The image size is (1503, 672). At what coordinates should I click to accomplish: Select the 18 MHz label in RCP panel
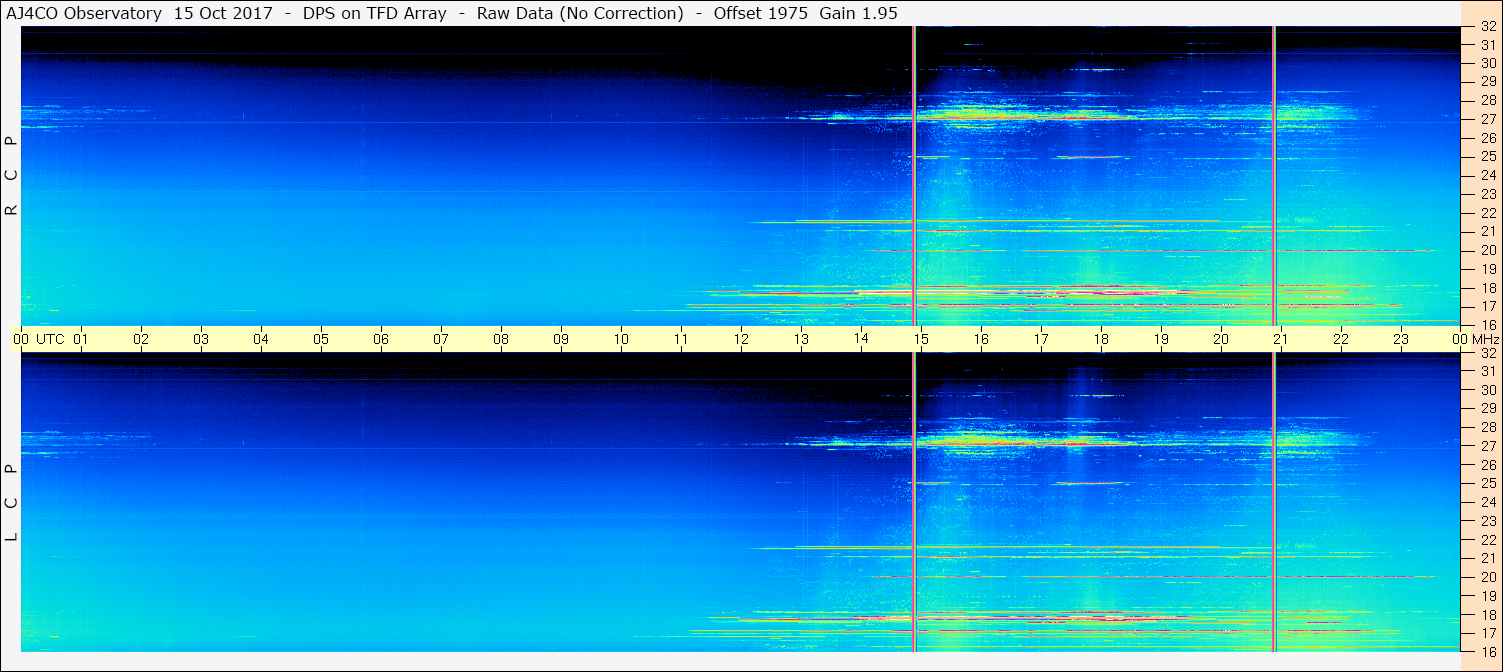[x=1487, y=288]
